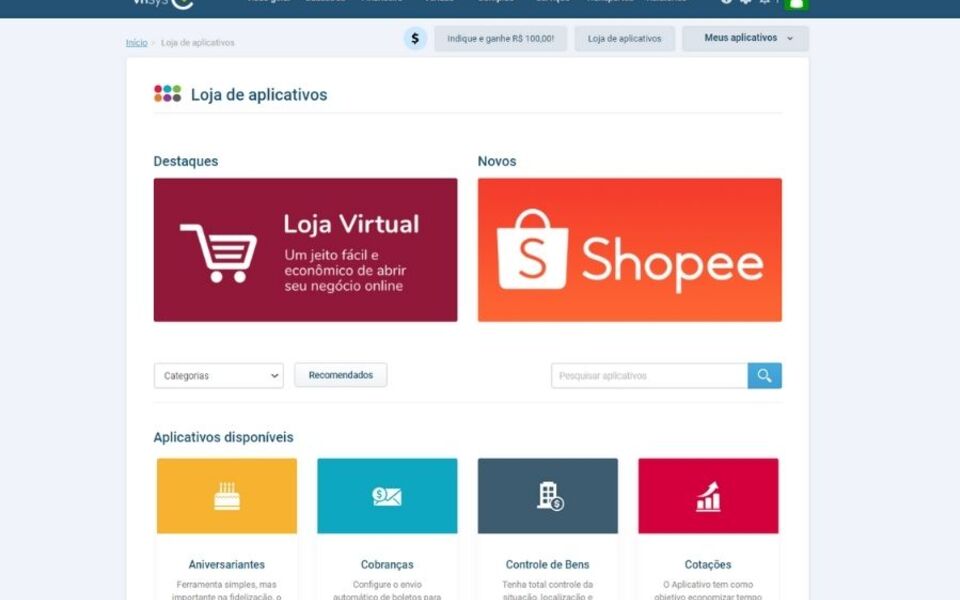Screen dimensions: 960x600
Task: Click the Loja de aplicativos breadcrumb text
Action: click(197, 42)
